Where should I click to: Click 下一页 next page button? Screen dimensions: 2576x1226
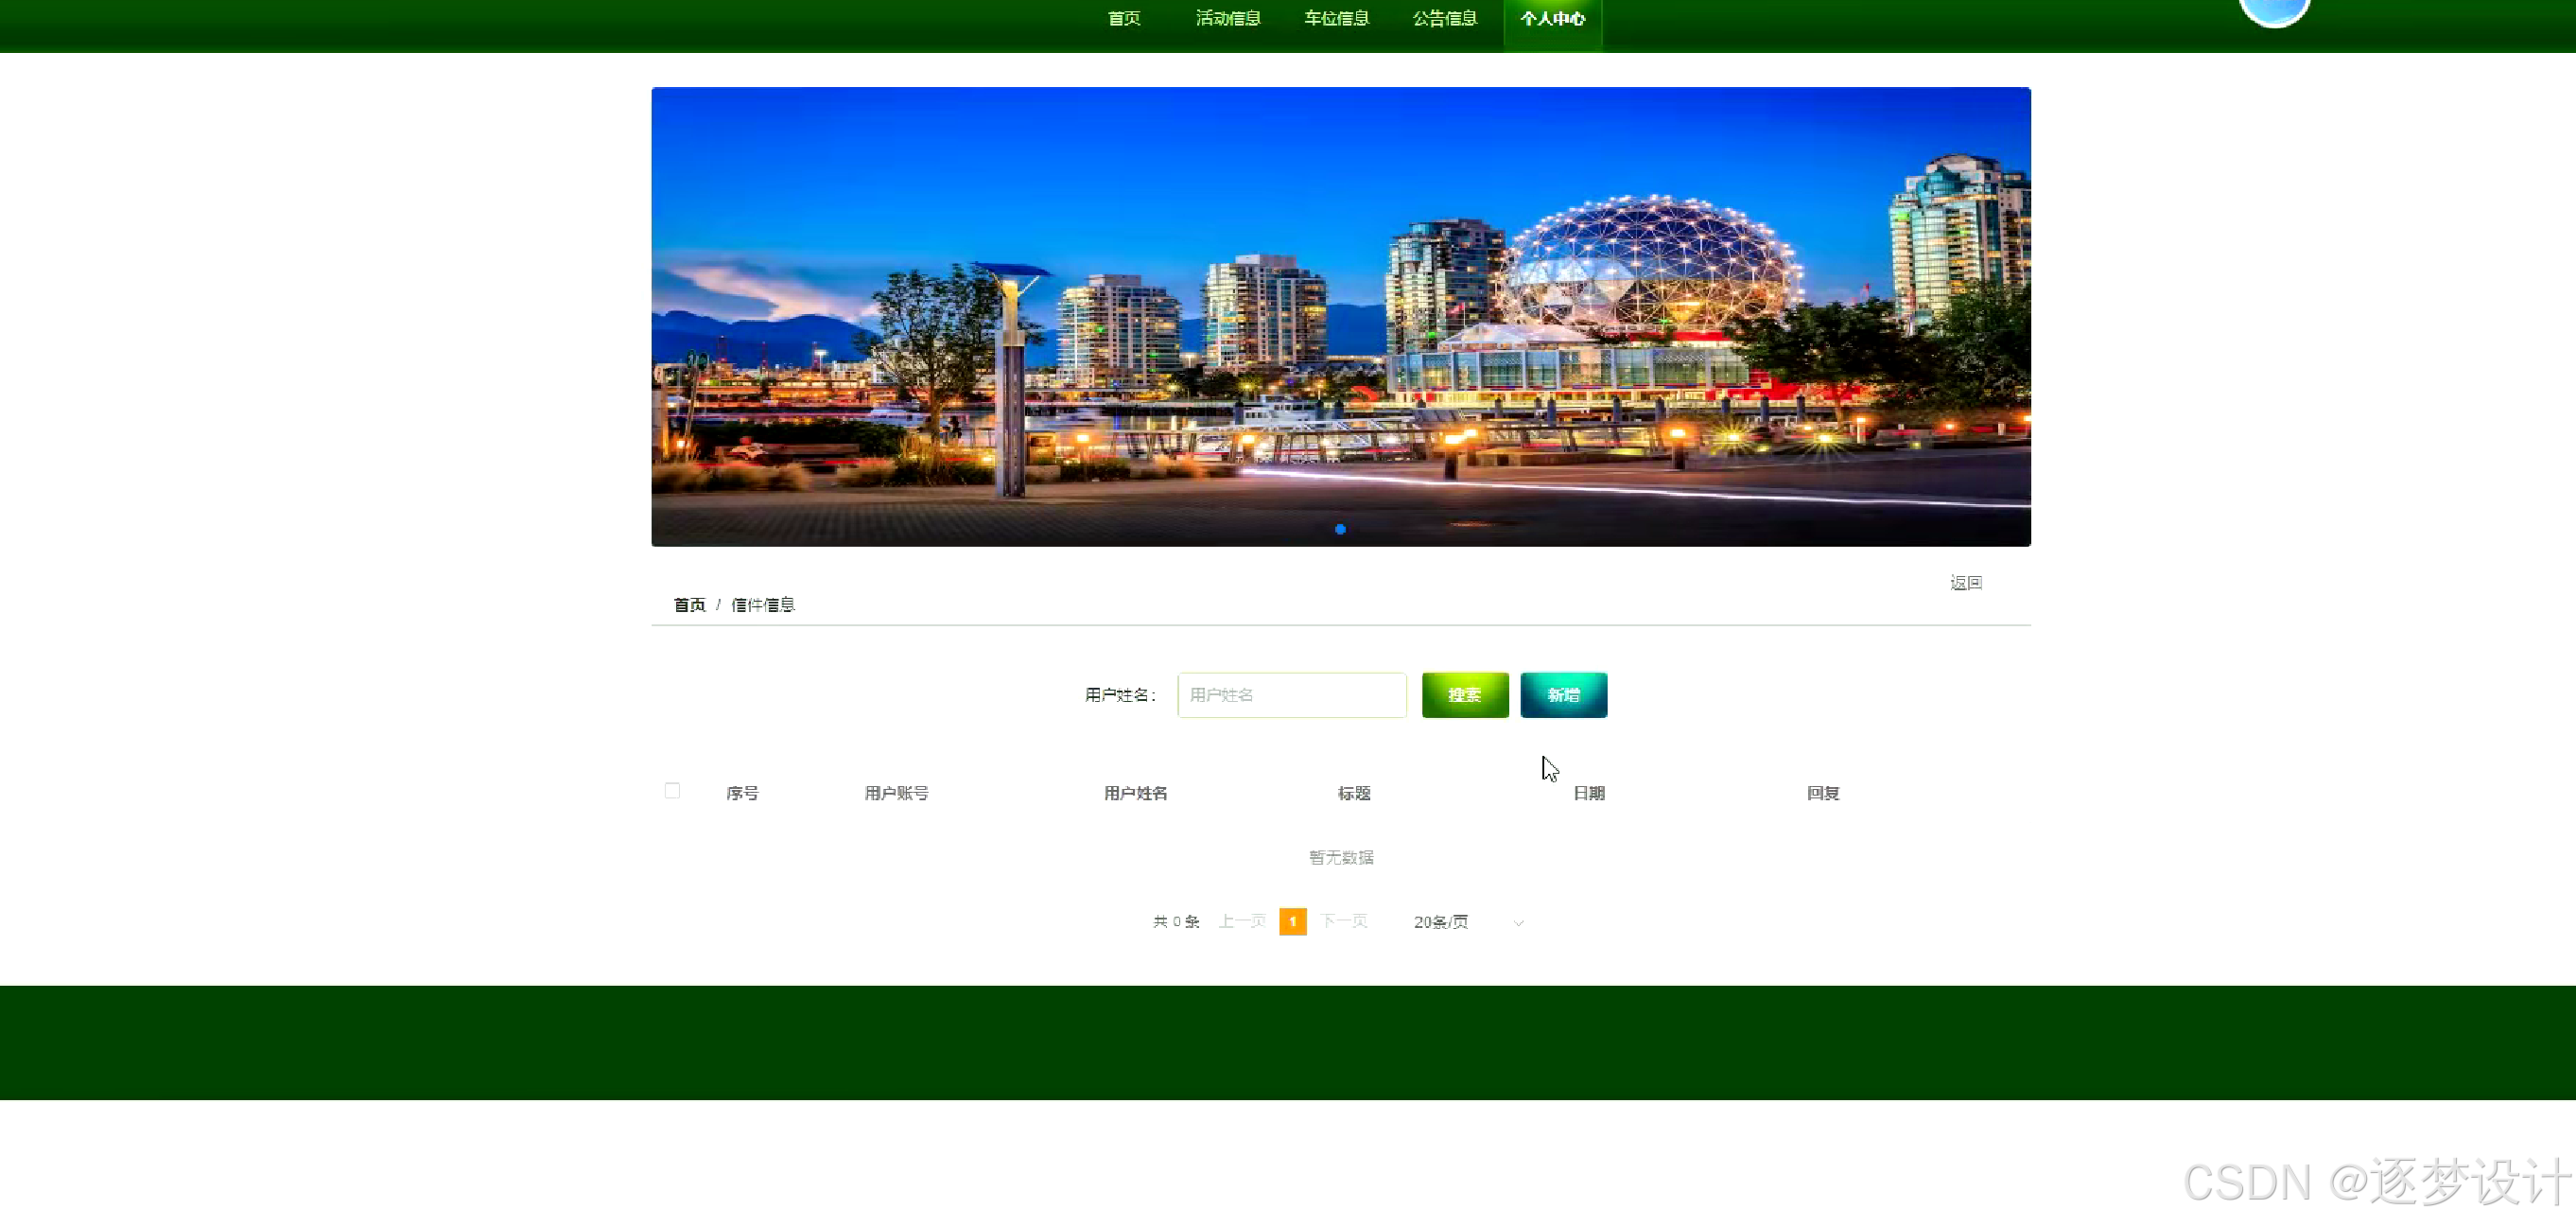1343,922
